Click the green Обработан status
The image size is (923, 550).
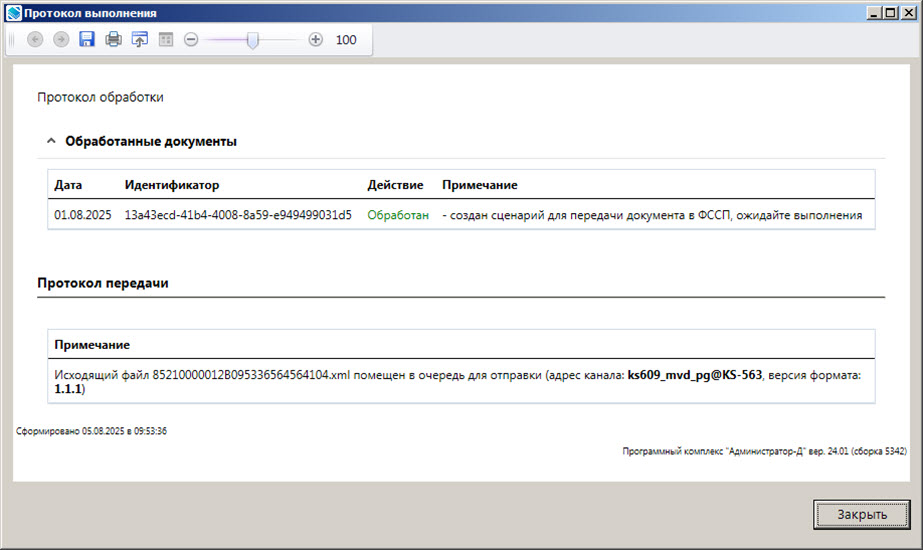click(x=398, y=215)
